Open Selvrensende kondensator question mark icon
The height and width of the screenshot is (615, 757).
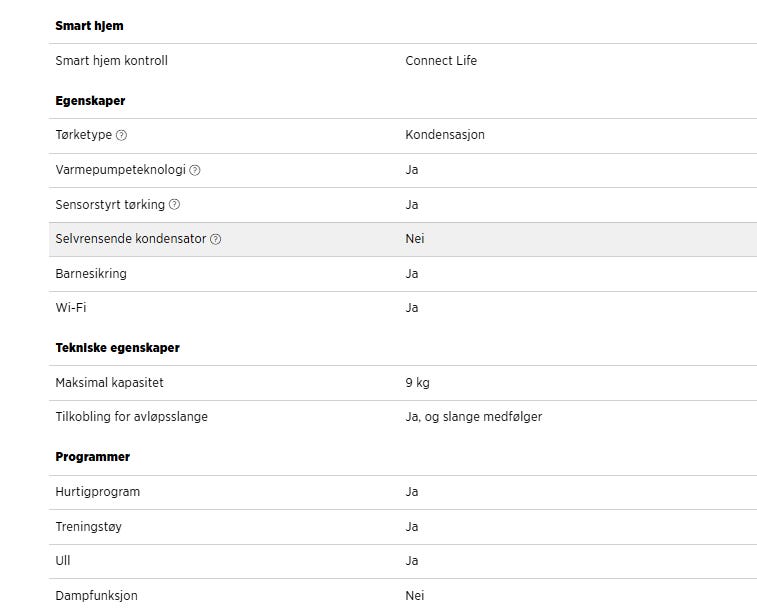pyautogui.click(x=216, y=239)
